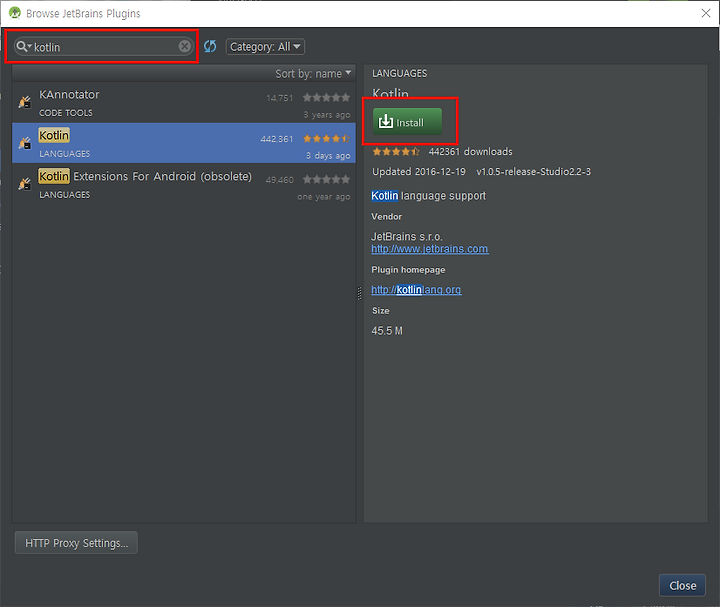Select Kotlin Extensions For Android (obsolete)
720x607 pixels.
click(x=184, y=184)
